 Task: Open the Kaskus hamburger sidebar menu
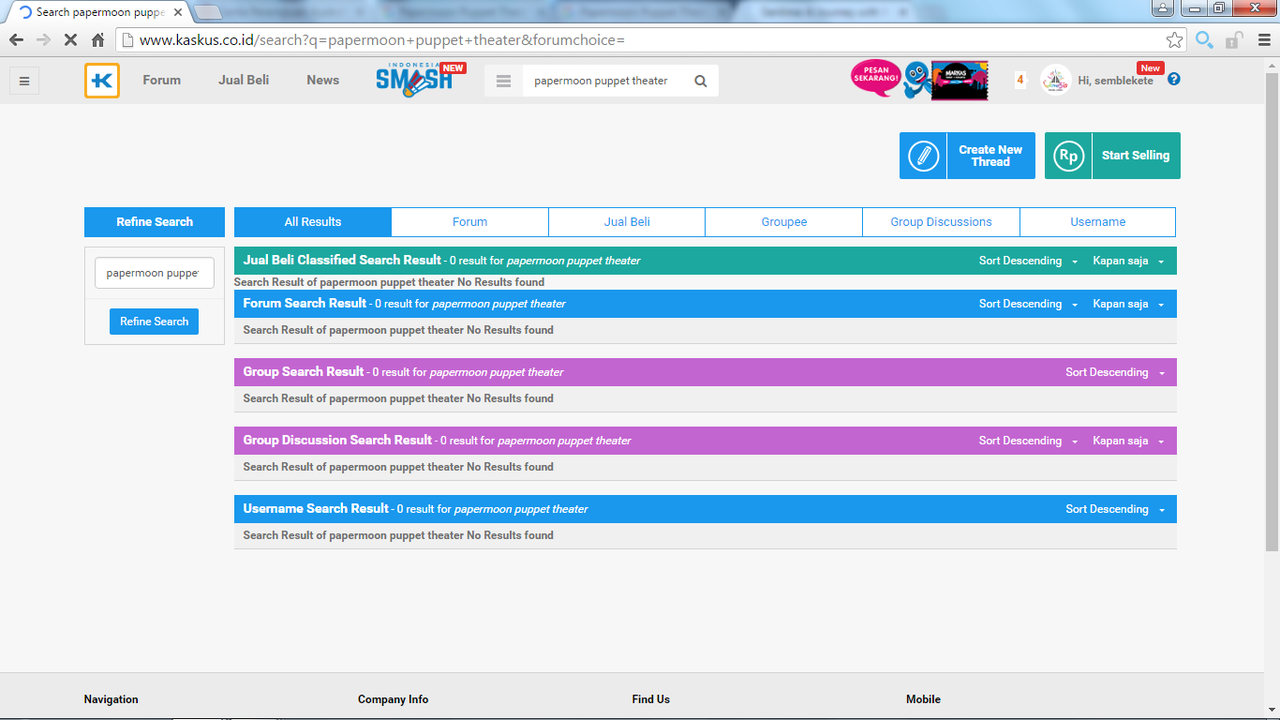(25, 81)
